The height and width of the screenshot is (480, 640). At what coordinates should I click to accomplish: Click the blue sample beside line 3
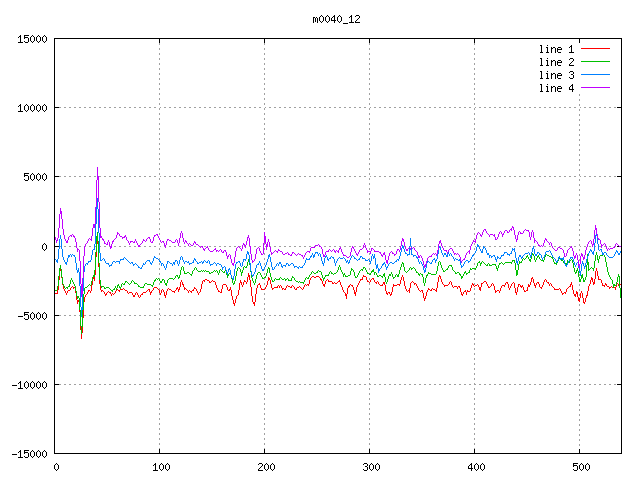[596, 75]
